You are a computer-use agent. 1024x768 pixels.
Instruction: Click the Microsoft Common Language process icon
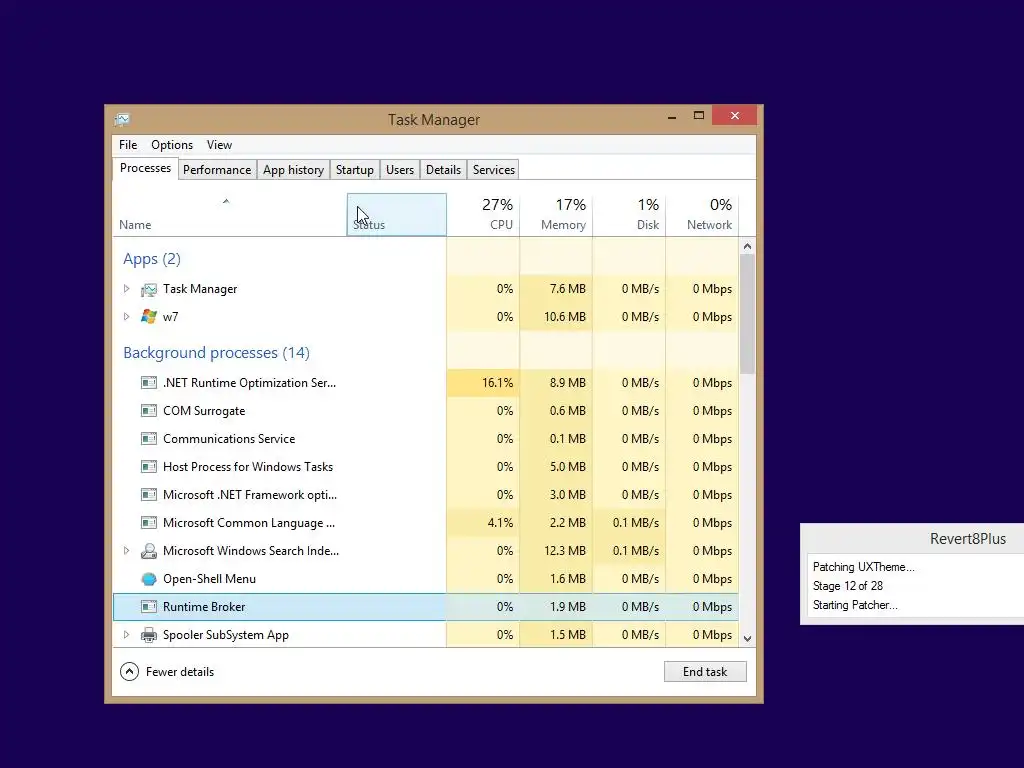pyautogui.click(x=149, y=523)
